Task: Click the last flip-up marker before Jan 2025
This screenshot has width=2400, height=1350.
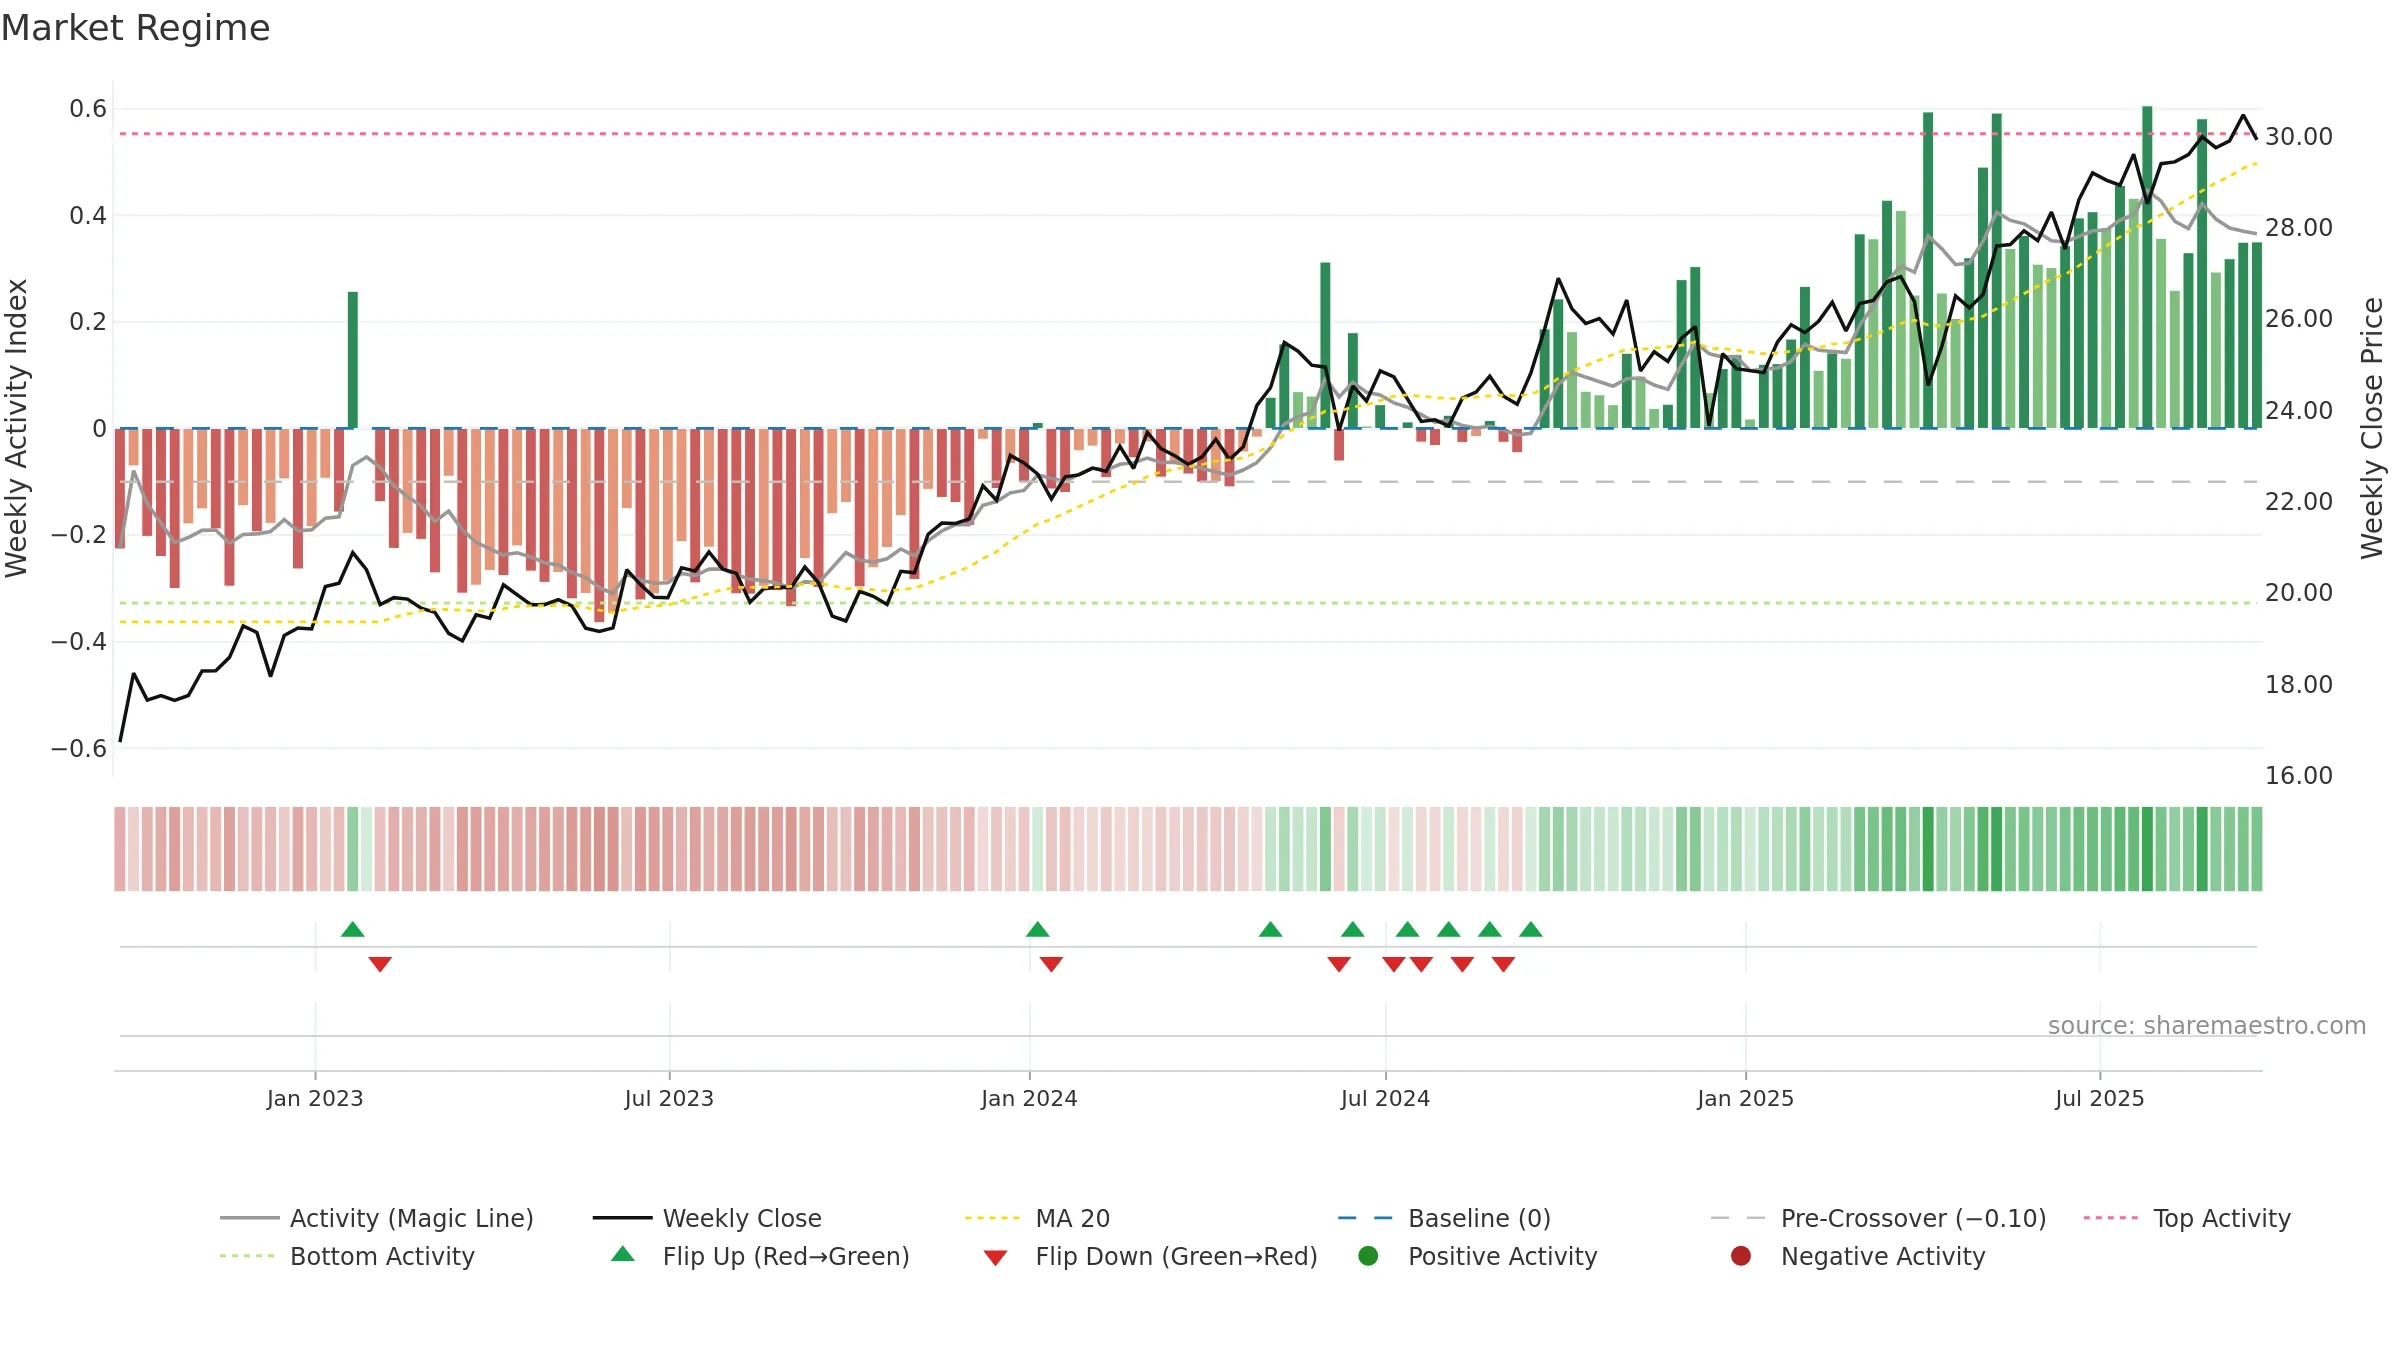Action: (1530, 929)
